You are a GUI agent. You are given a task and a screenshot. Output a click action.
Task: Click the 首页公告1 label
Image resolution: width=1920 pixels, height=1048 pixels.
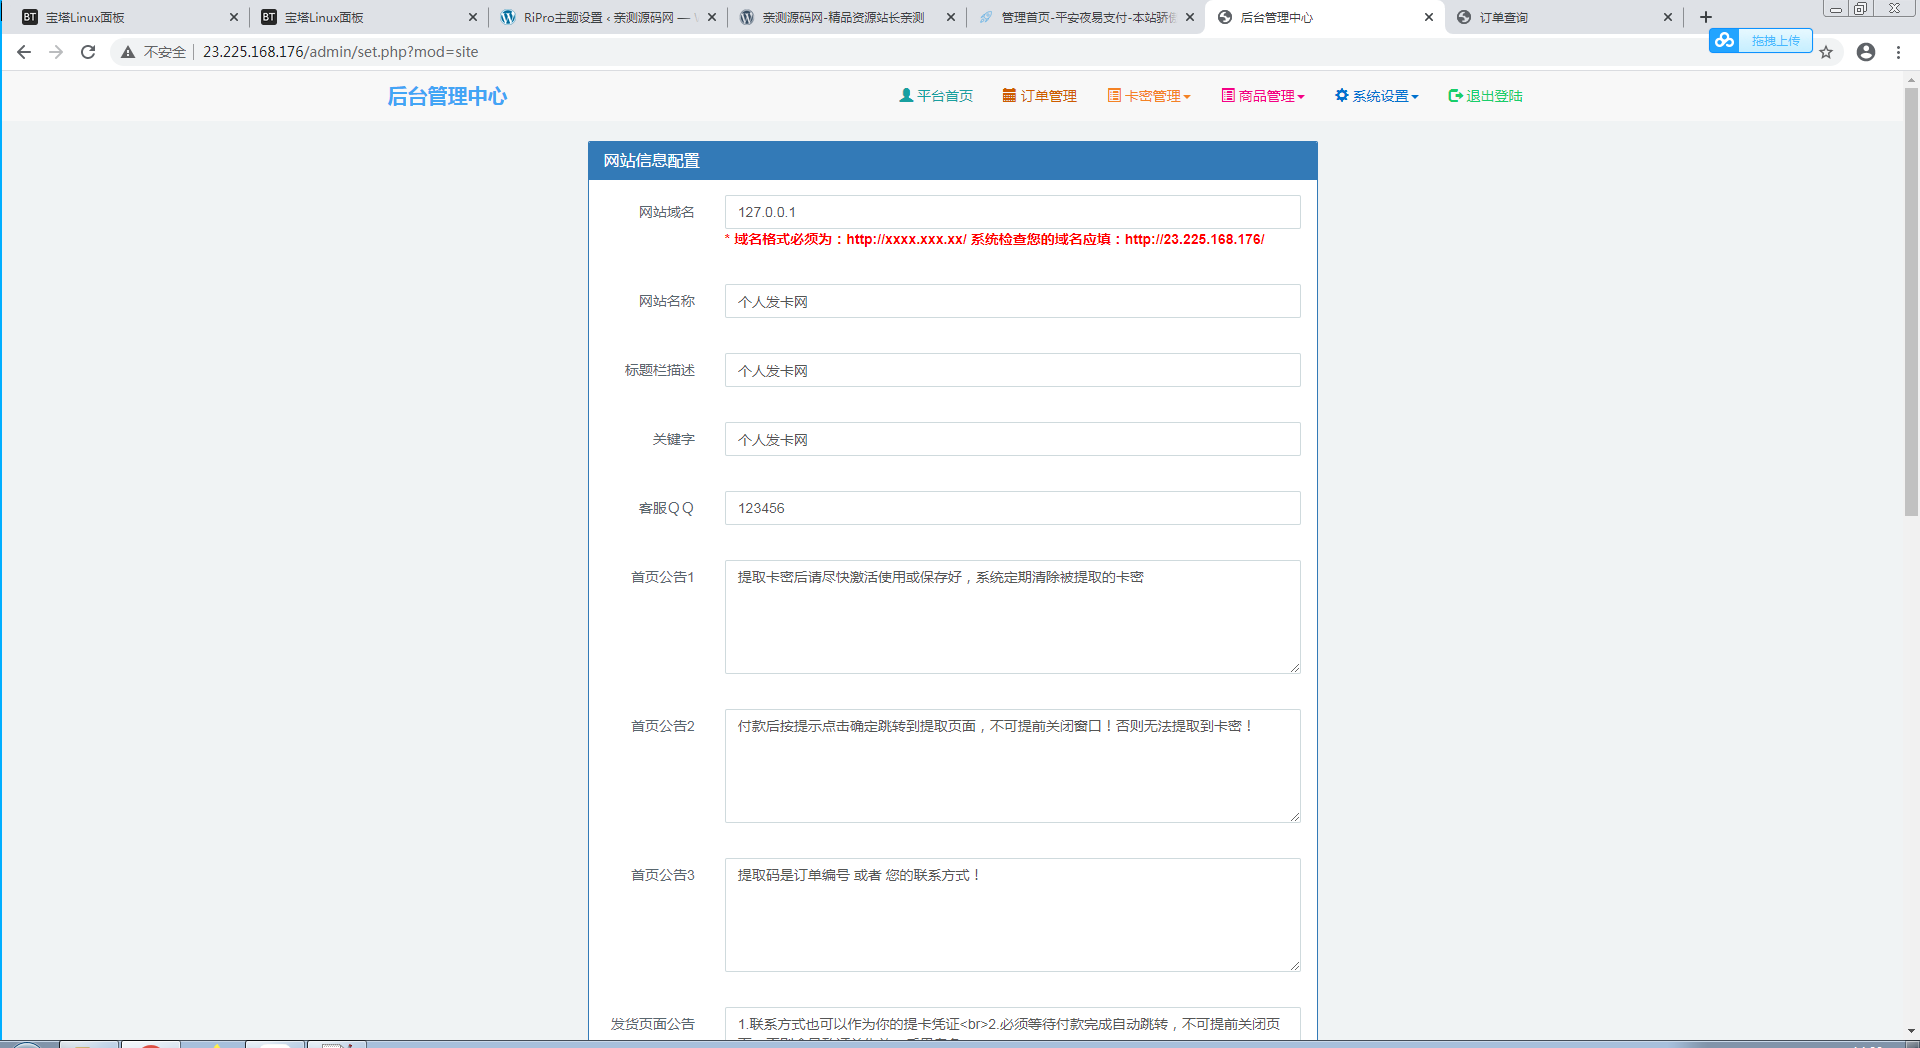pyautogui.click(x=662, y=577)
